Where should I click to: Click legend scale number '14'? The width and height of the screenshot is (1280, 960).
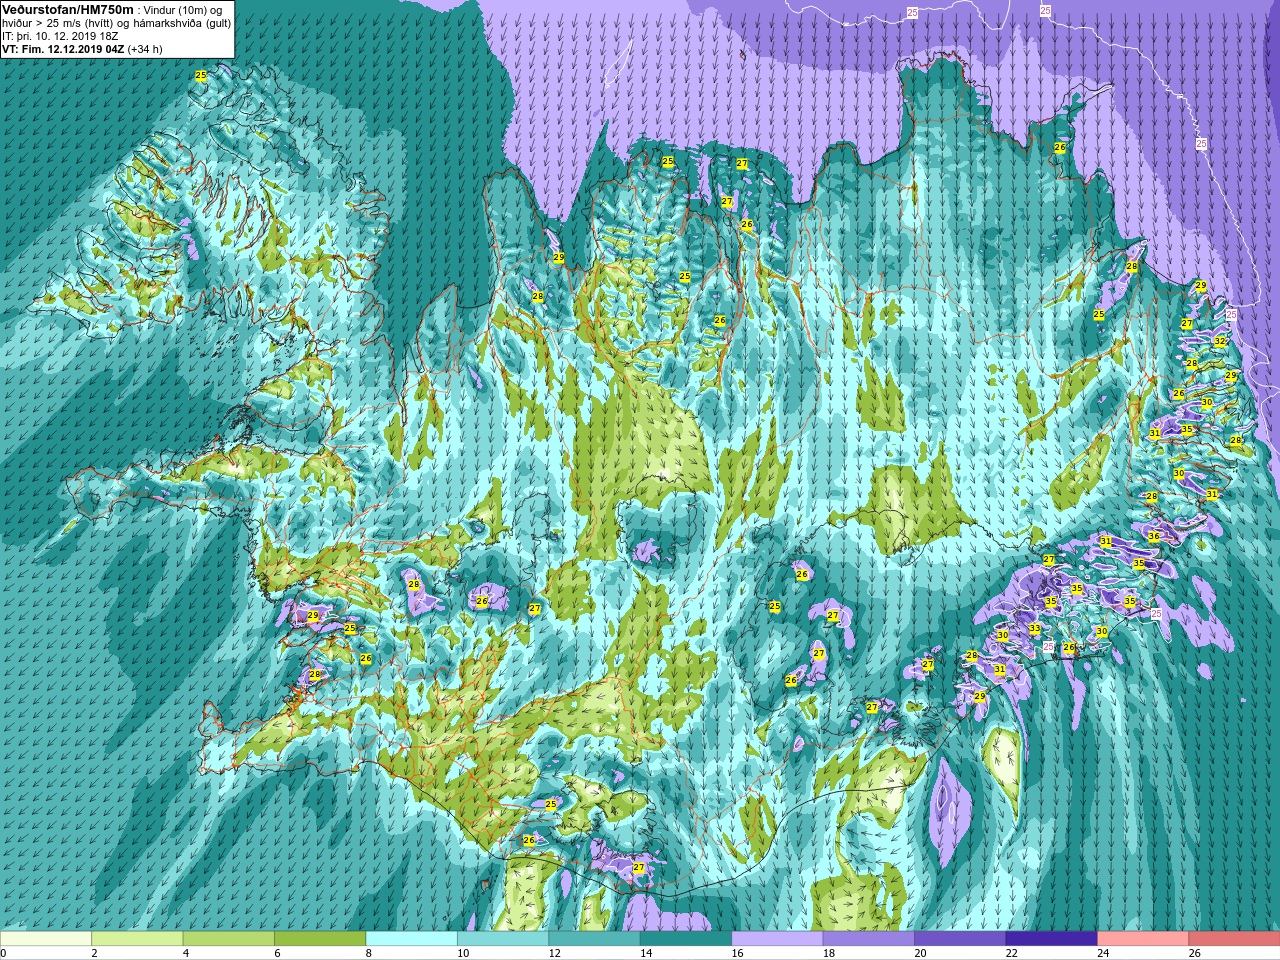[645, 954]
